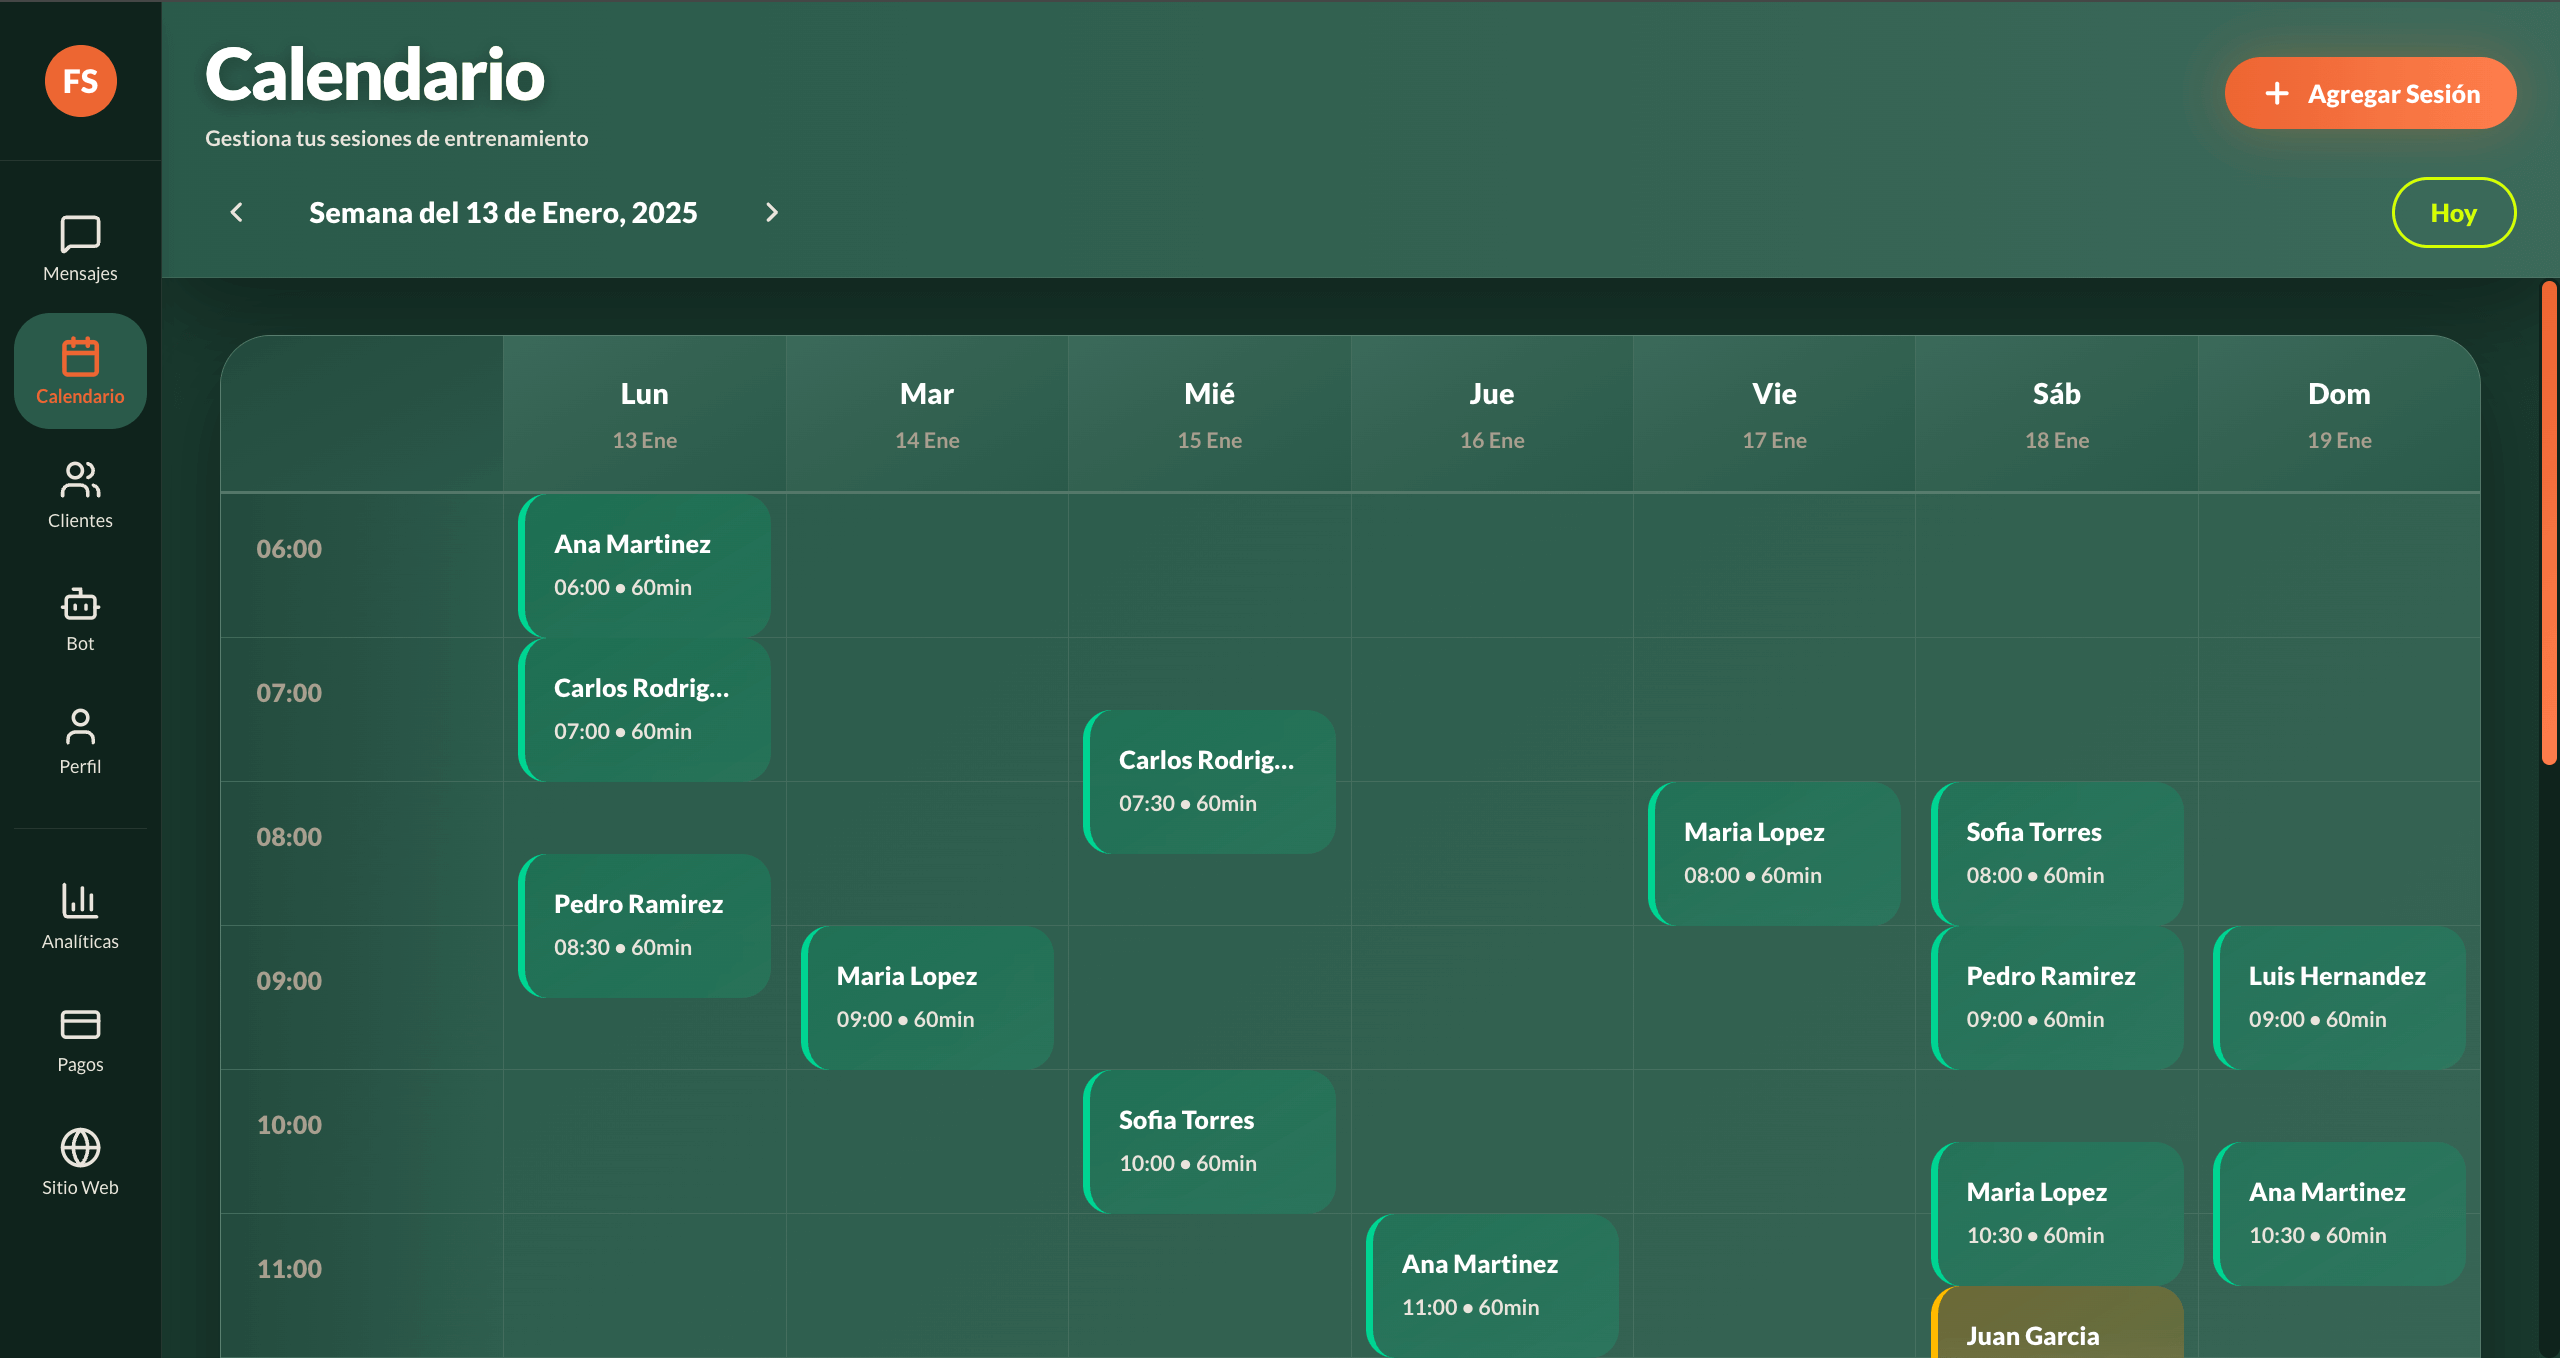Advance to next week with right chevron
Screen dimensions: 2560x1358
coord(772,212)
